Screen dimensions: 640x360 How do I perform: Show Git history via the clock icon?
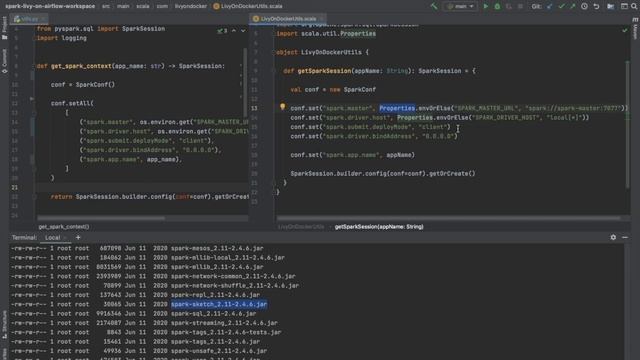point(584,6)
